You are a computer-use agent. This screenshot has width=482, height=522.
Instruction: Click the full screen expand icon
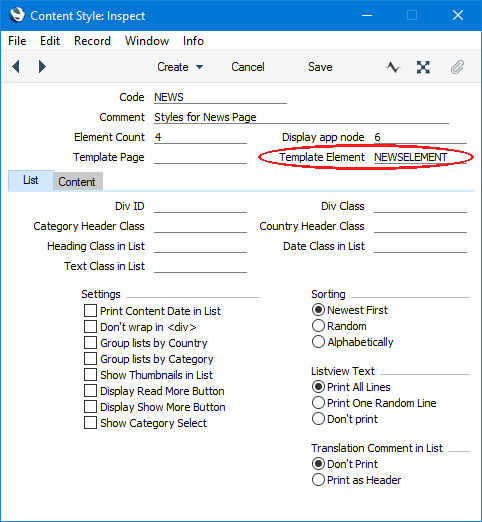click(x=423, y=67)
